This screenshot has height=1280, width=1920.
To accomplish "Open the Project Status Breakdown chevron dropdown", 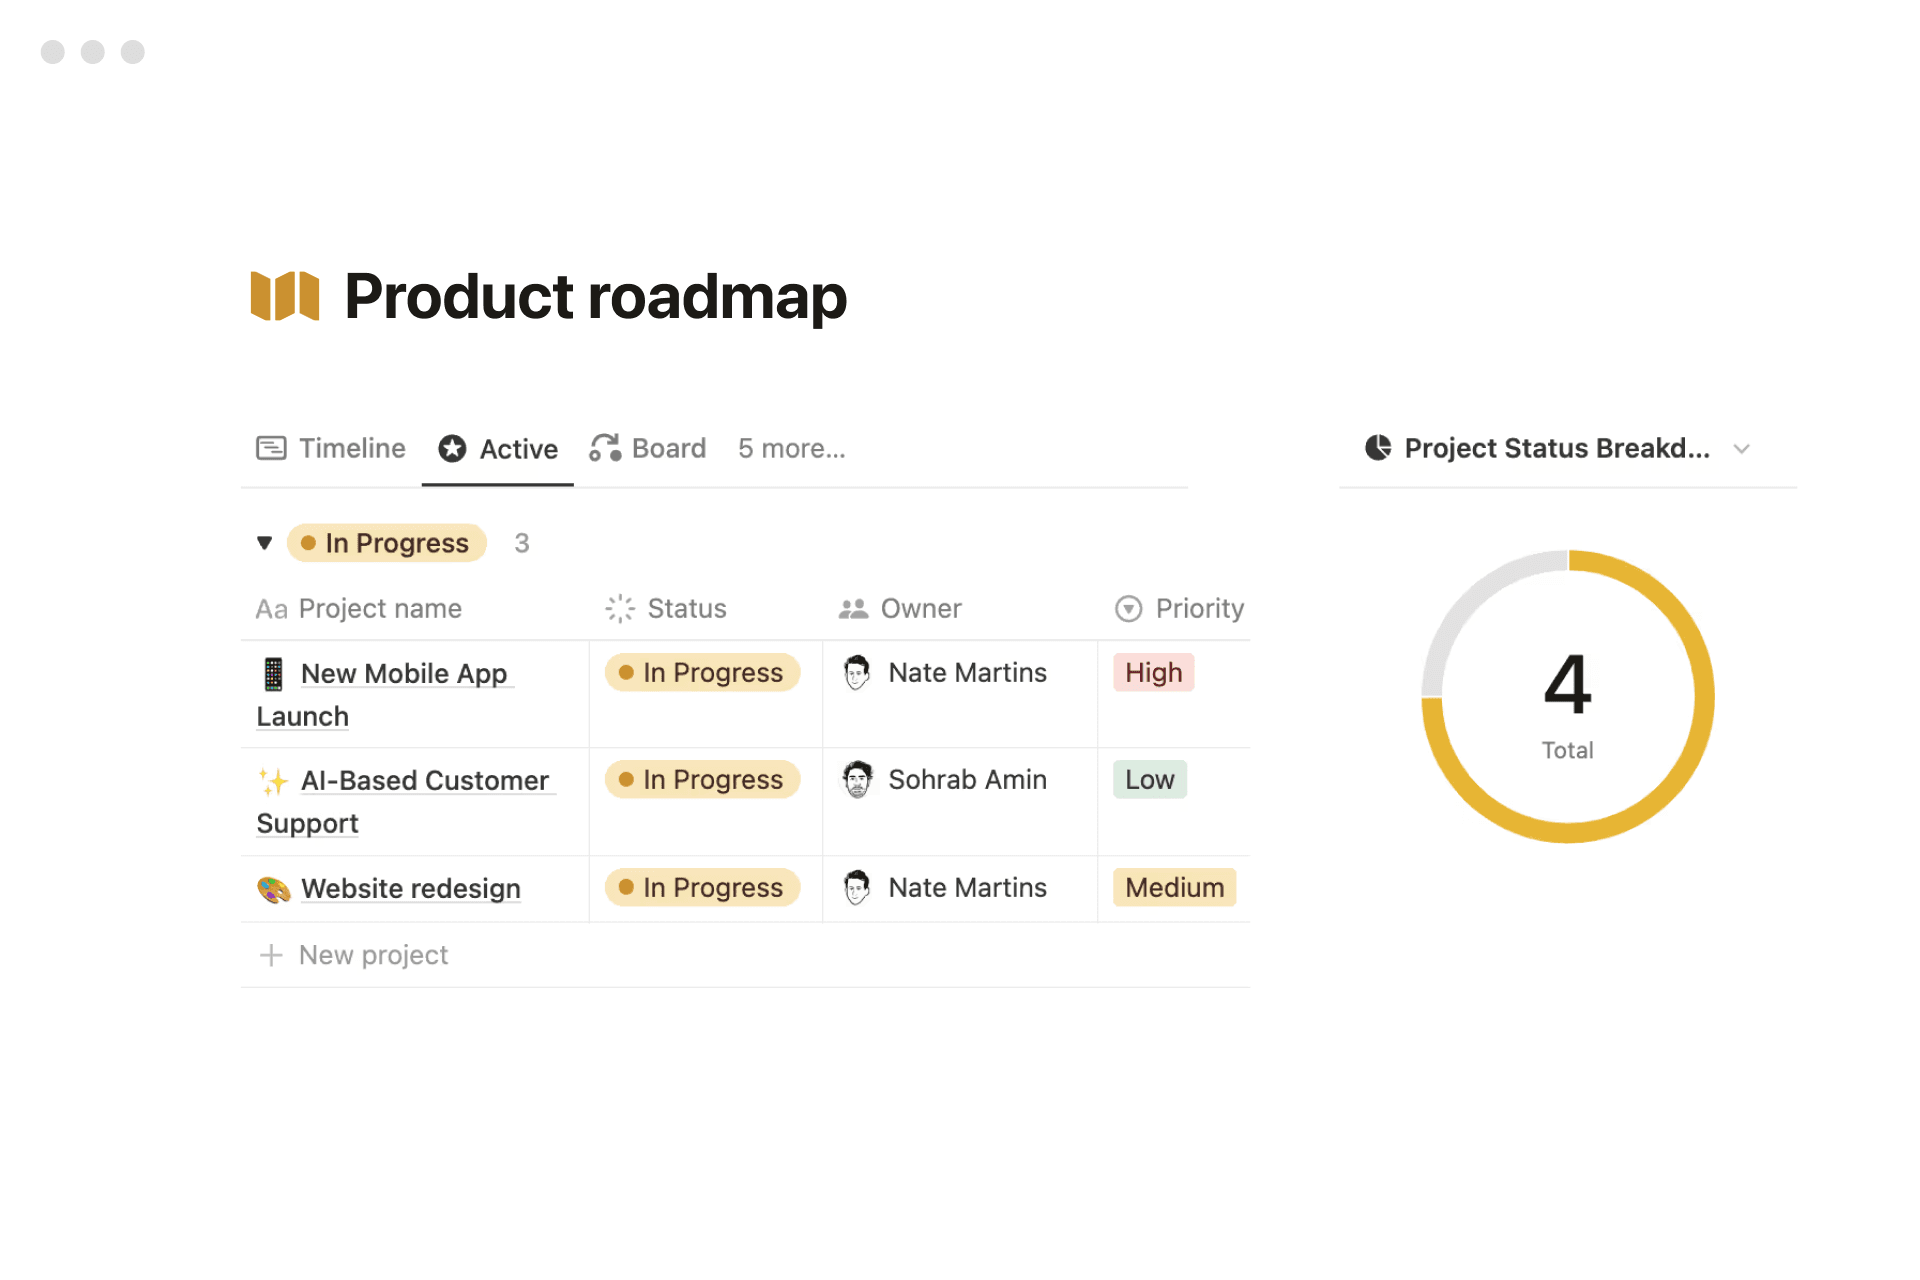I will 1742,449.
